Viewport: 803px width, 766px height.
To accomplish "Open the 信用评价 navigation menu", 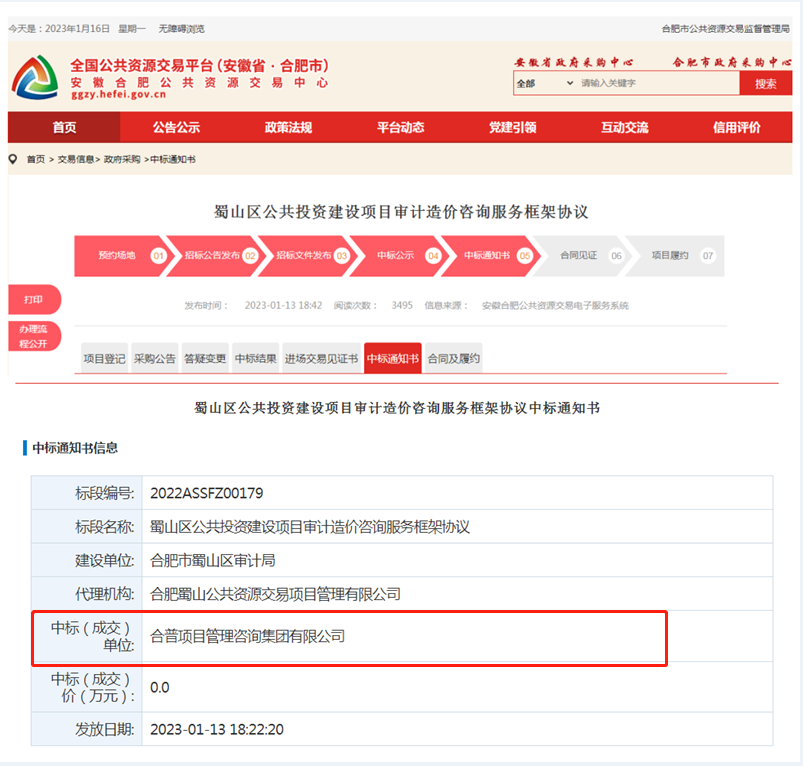I will (737, 127).
